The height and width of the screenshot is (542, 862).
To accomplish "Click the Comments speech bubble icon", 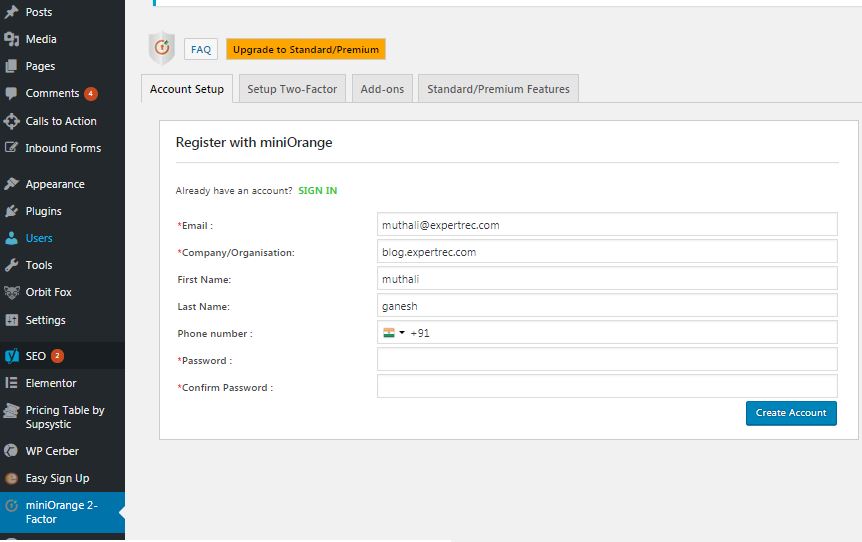I will [11, 93].
